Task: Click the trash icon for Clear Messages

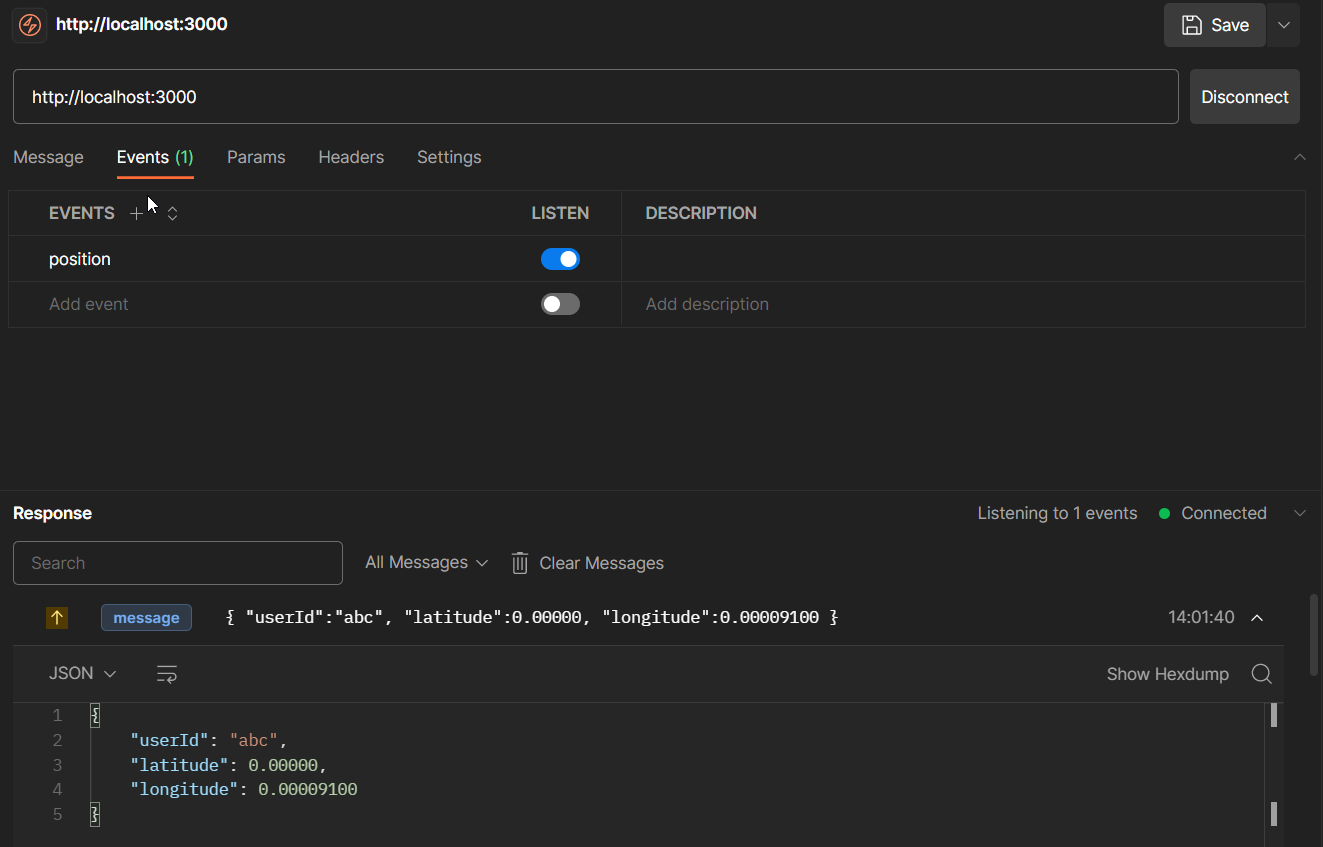Action: [x=520, y=563]
